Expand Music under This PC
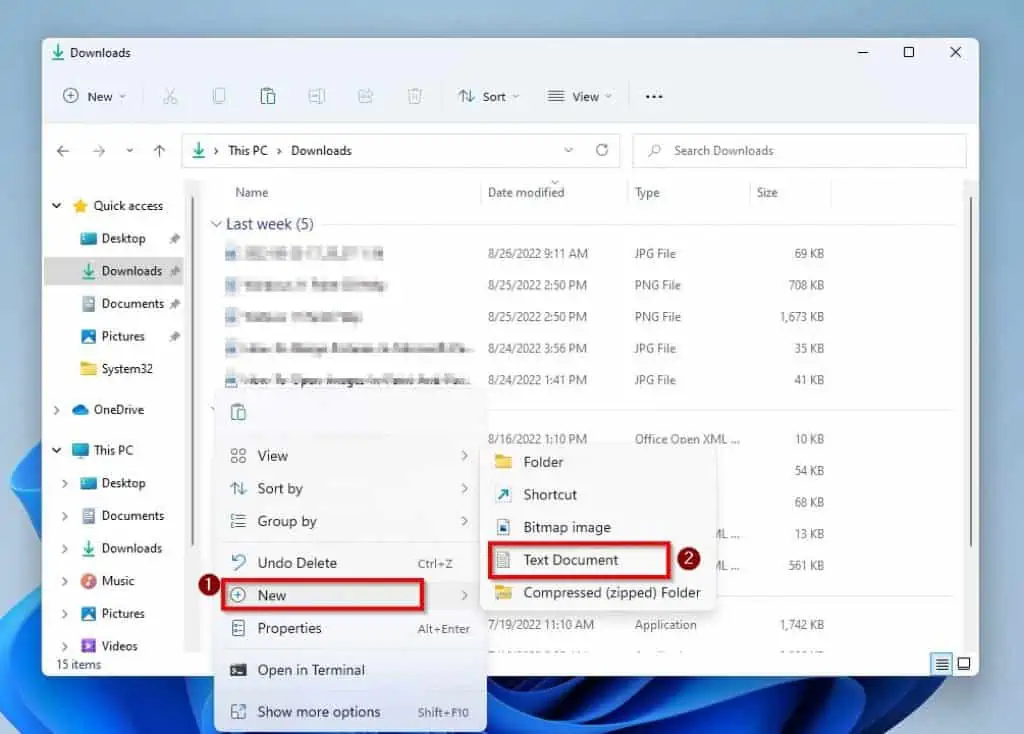Image resolution: width=1024 pixels, height=734 pixels. [x=64, y=581]
